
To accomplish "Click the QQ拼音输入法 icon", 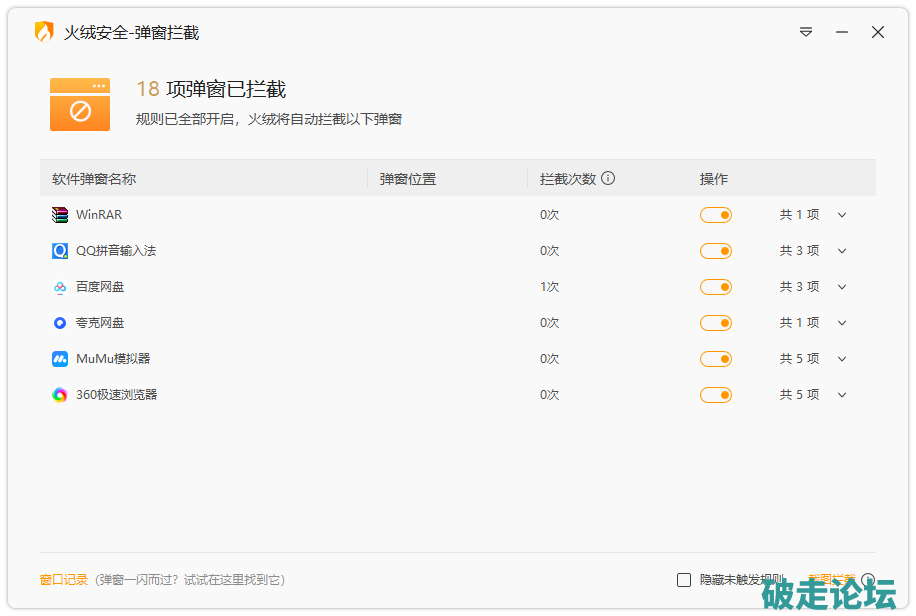I will point(60,251).
